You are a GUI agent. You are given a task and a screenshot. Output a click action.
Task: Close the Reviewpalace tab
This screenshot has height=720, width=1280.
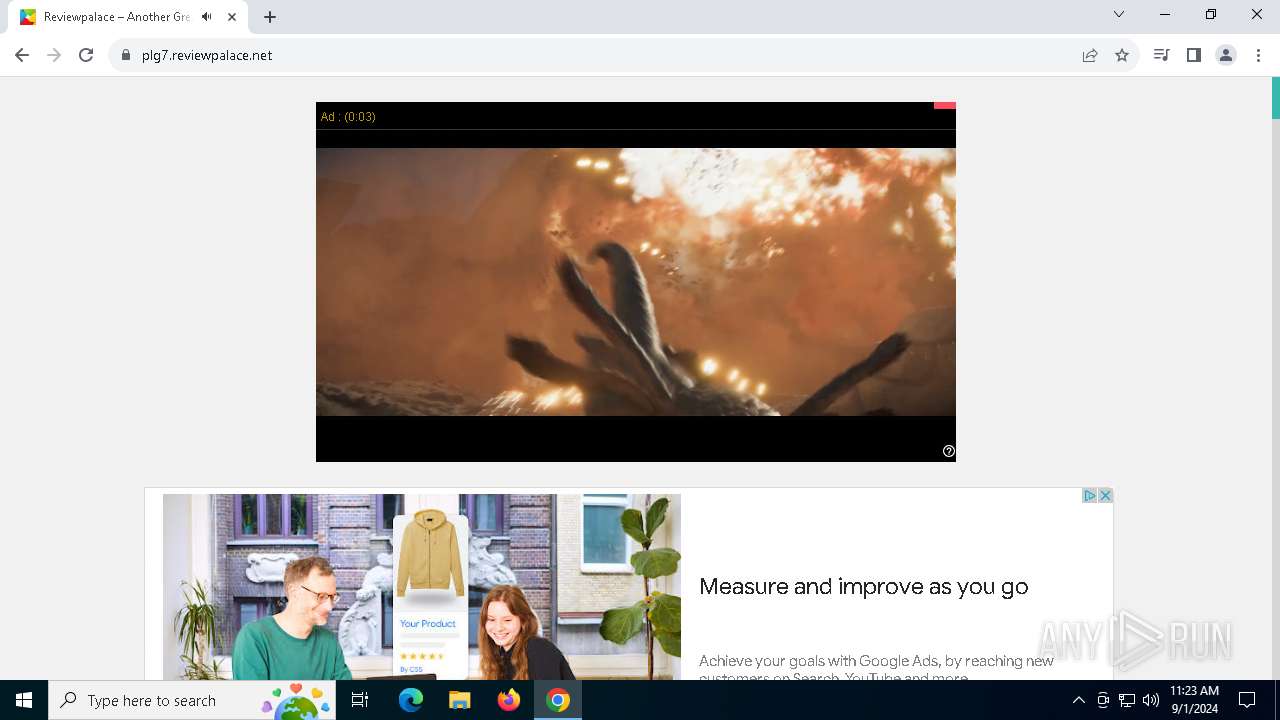[232, 17]
